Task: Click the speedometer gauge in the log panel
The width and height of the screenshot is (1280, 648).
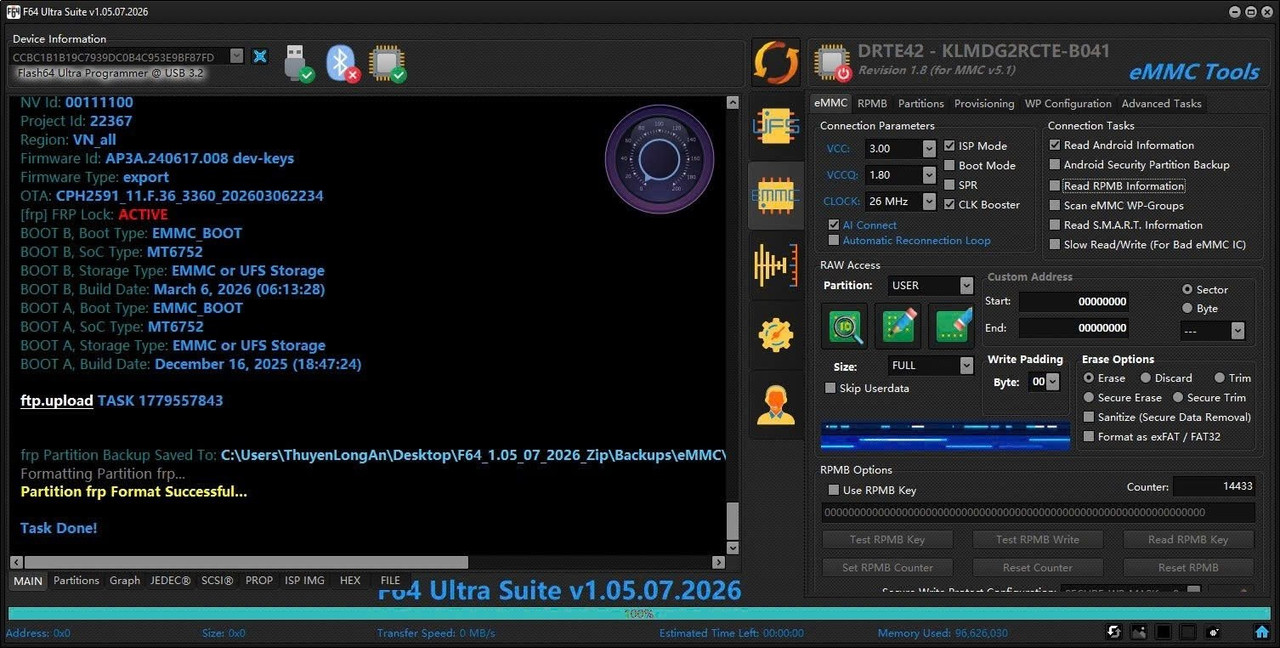Action: tap(658, 160)
